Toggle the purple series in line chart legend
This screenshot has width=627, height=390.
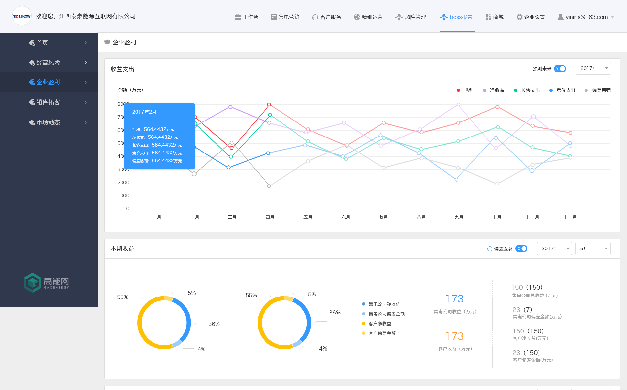click(493, 90)
